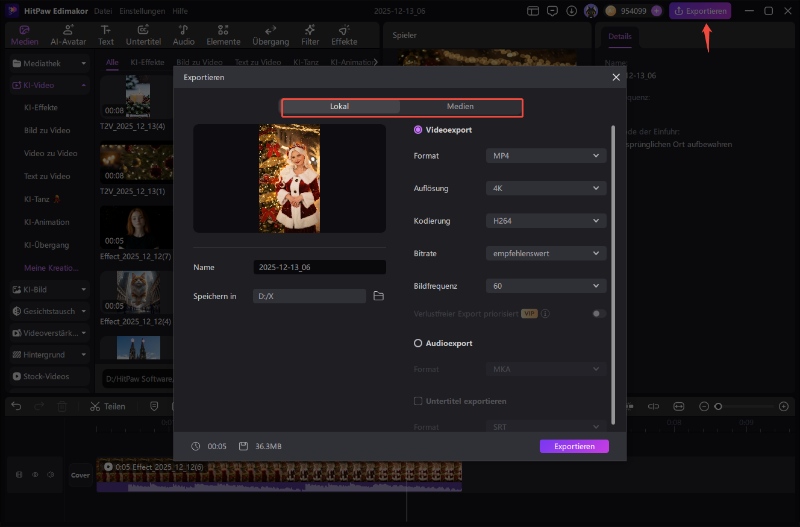This screenshot has height=527, width=800.
Task: Open the Hilfe menu
Action: 180,11
